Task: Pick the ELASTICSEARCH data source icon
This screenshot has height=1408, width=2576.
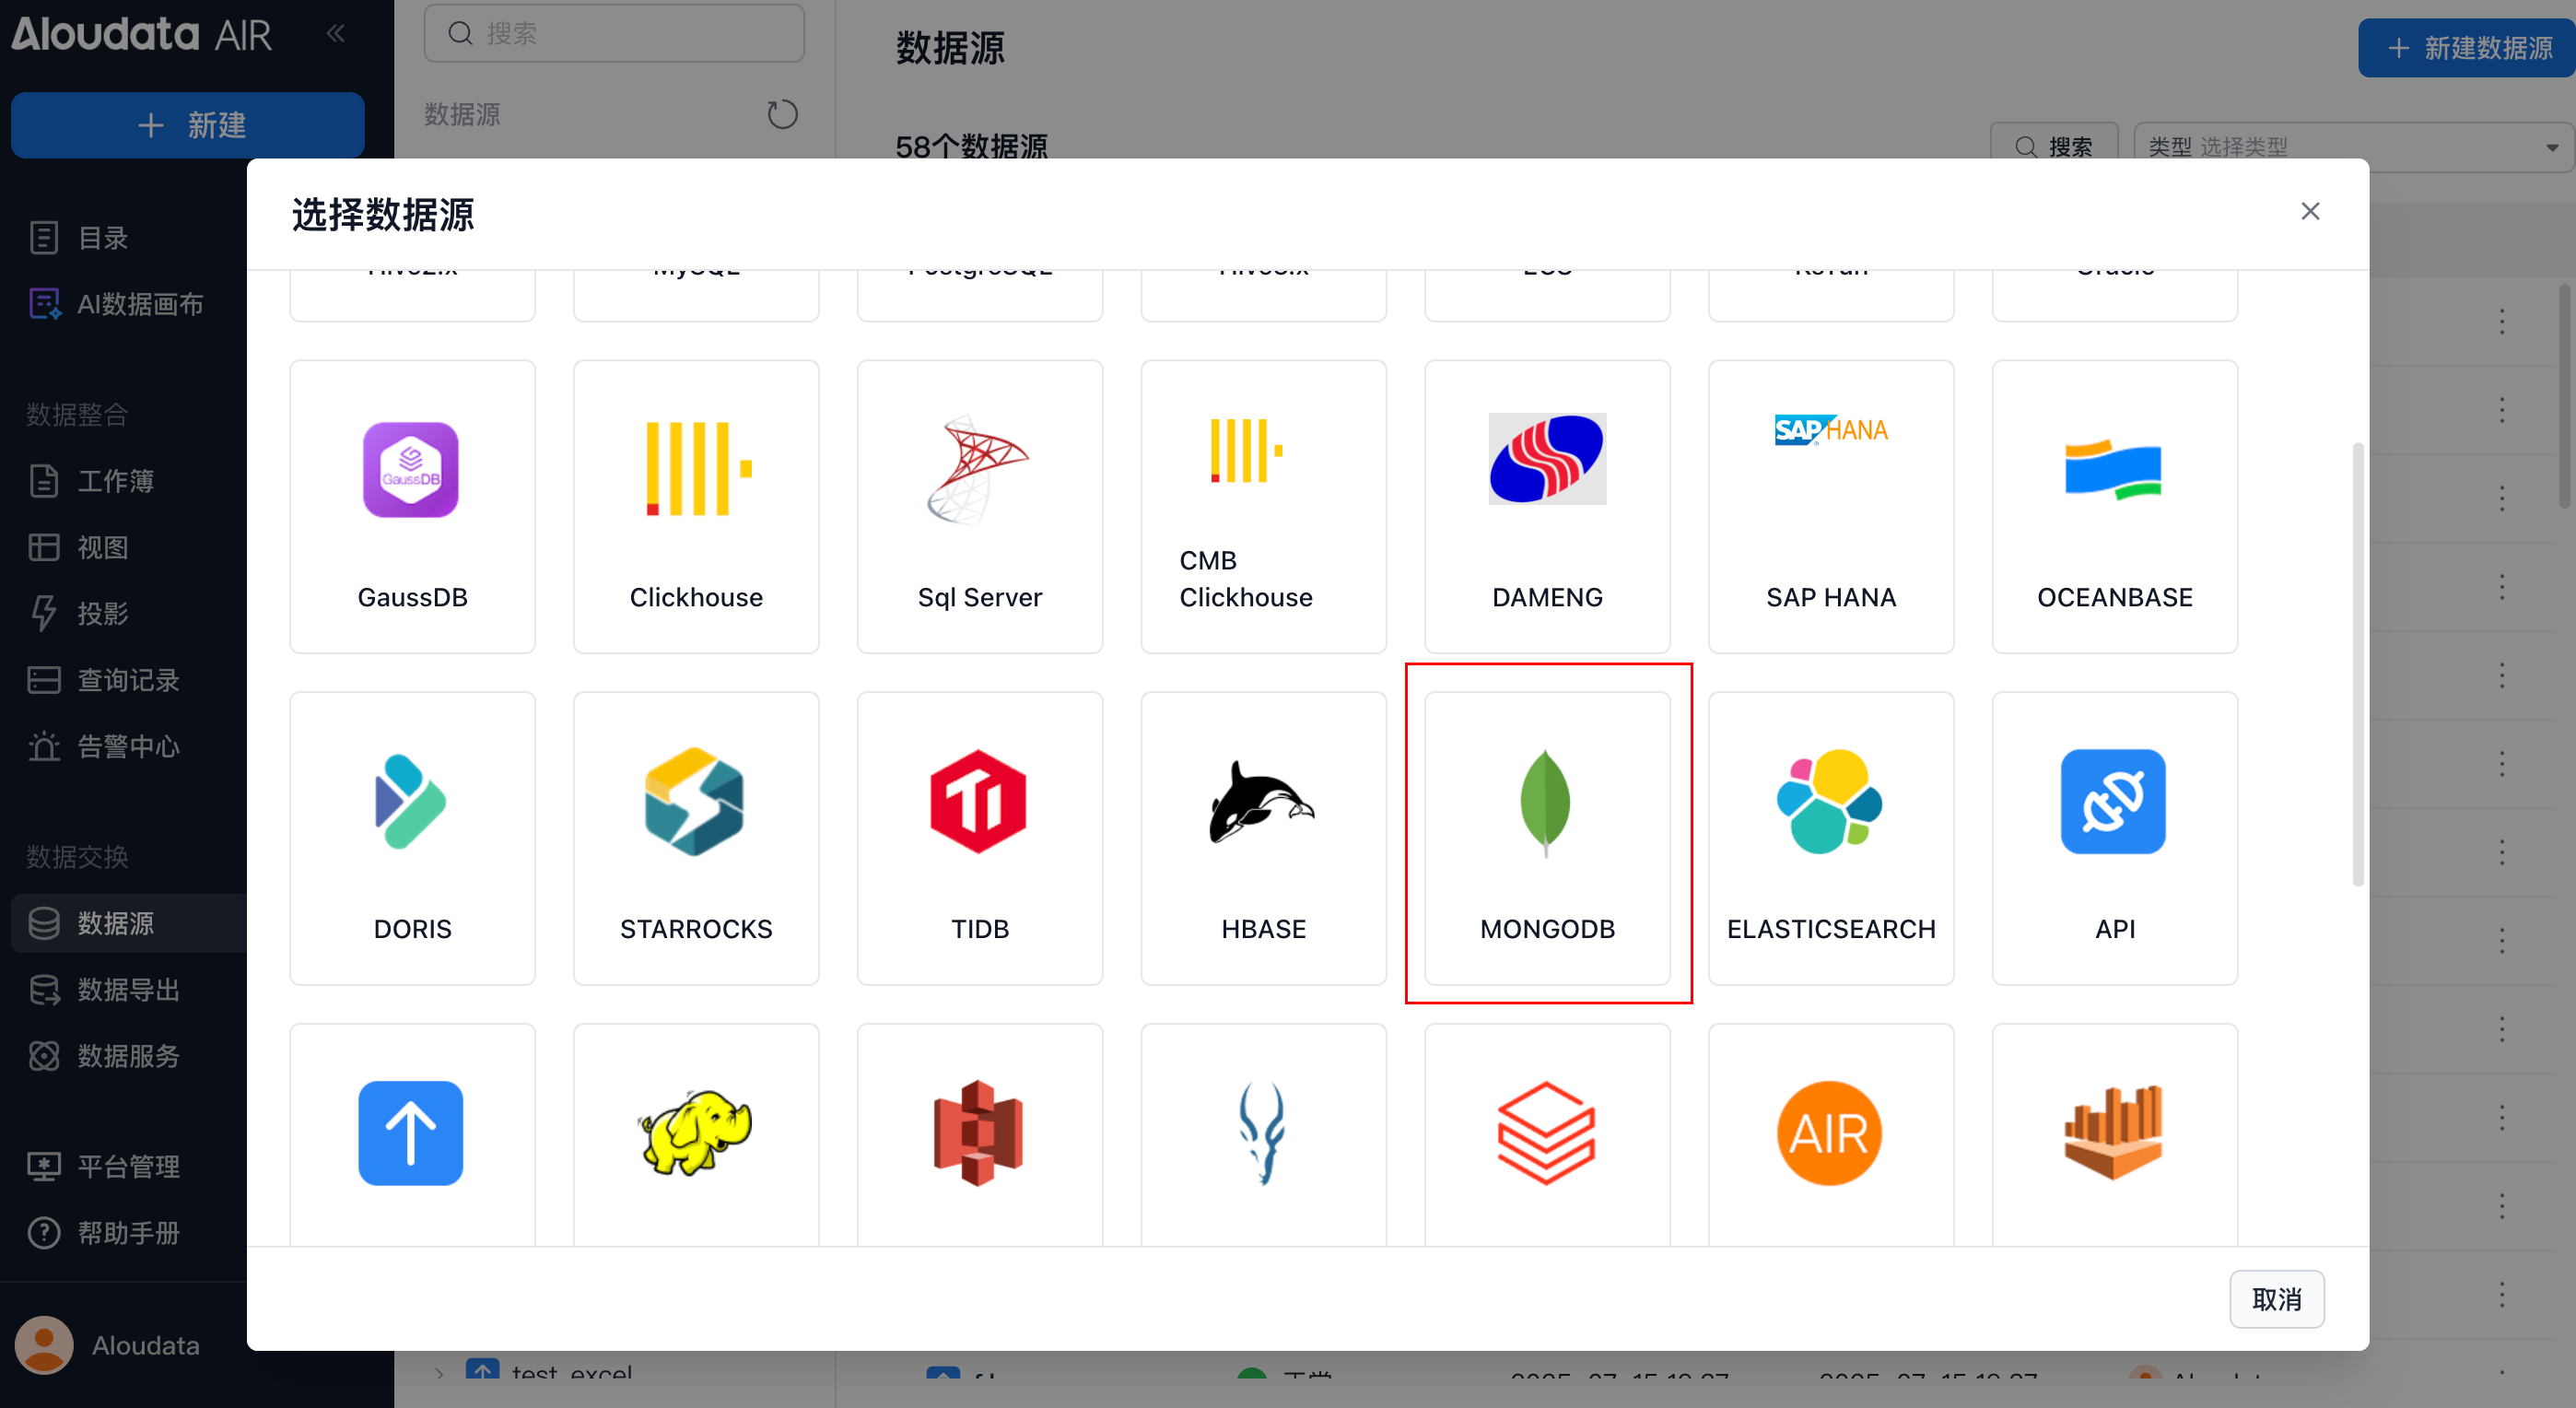Action: tap(1829, 801)
